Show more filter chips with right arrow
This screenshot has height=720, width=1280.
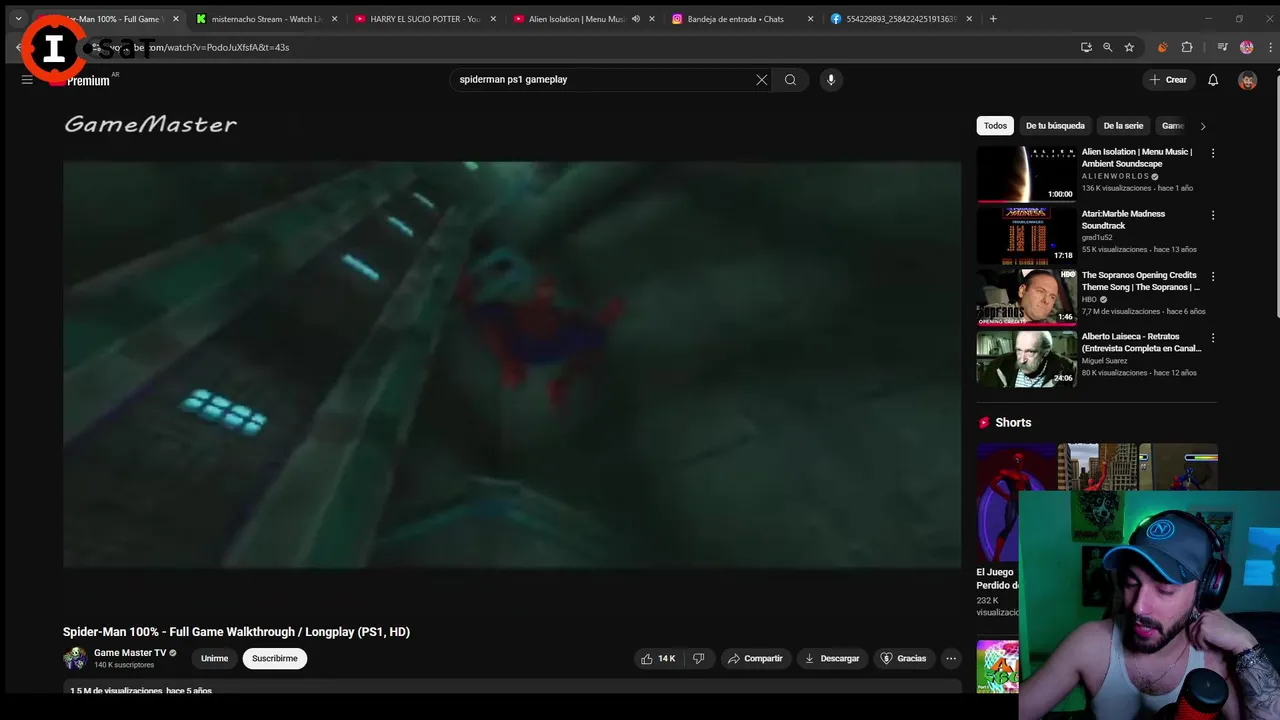point(1203,126)
